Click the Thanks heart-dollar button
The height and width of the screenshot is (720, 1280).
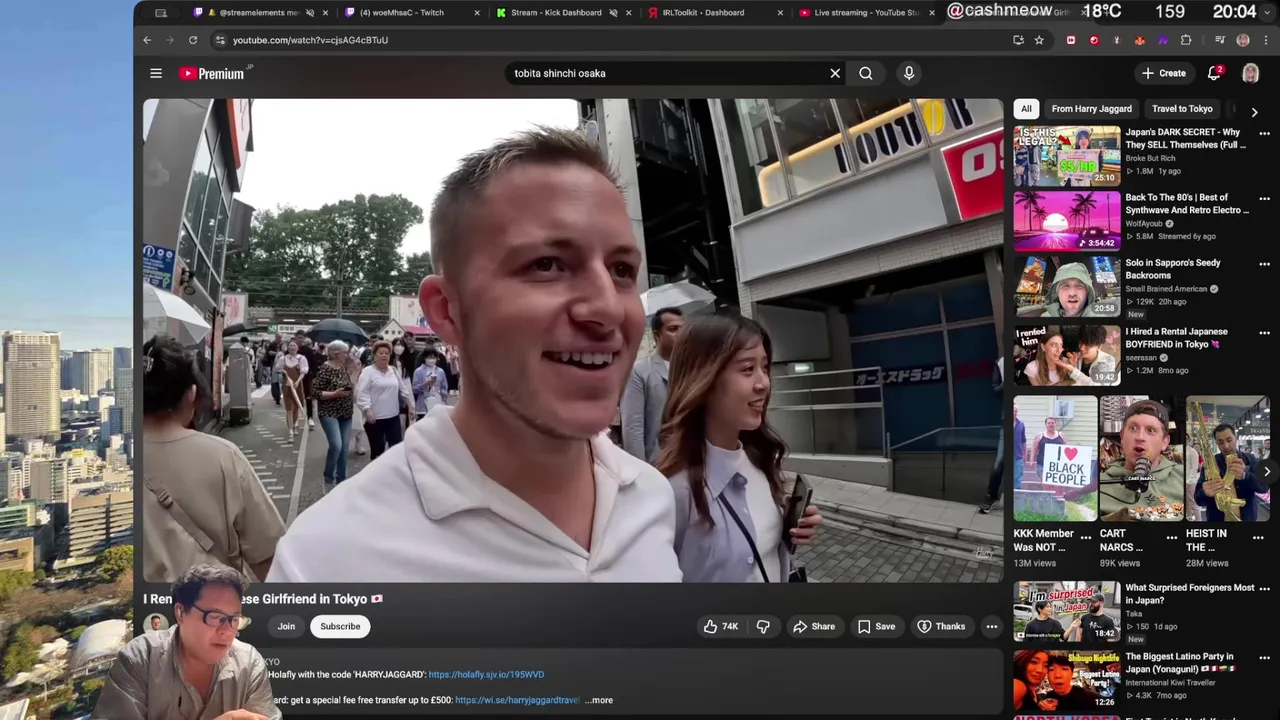(941, 626)
